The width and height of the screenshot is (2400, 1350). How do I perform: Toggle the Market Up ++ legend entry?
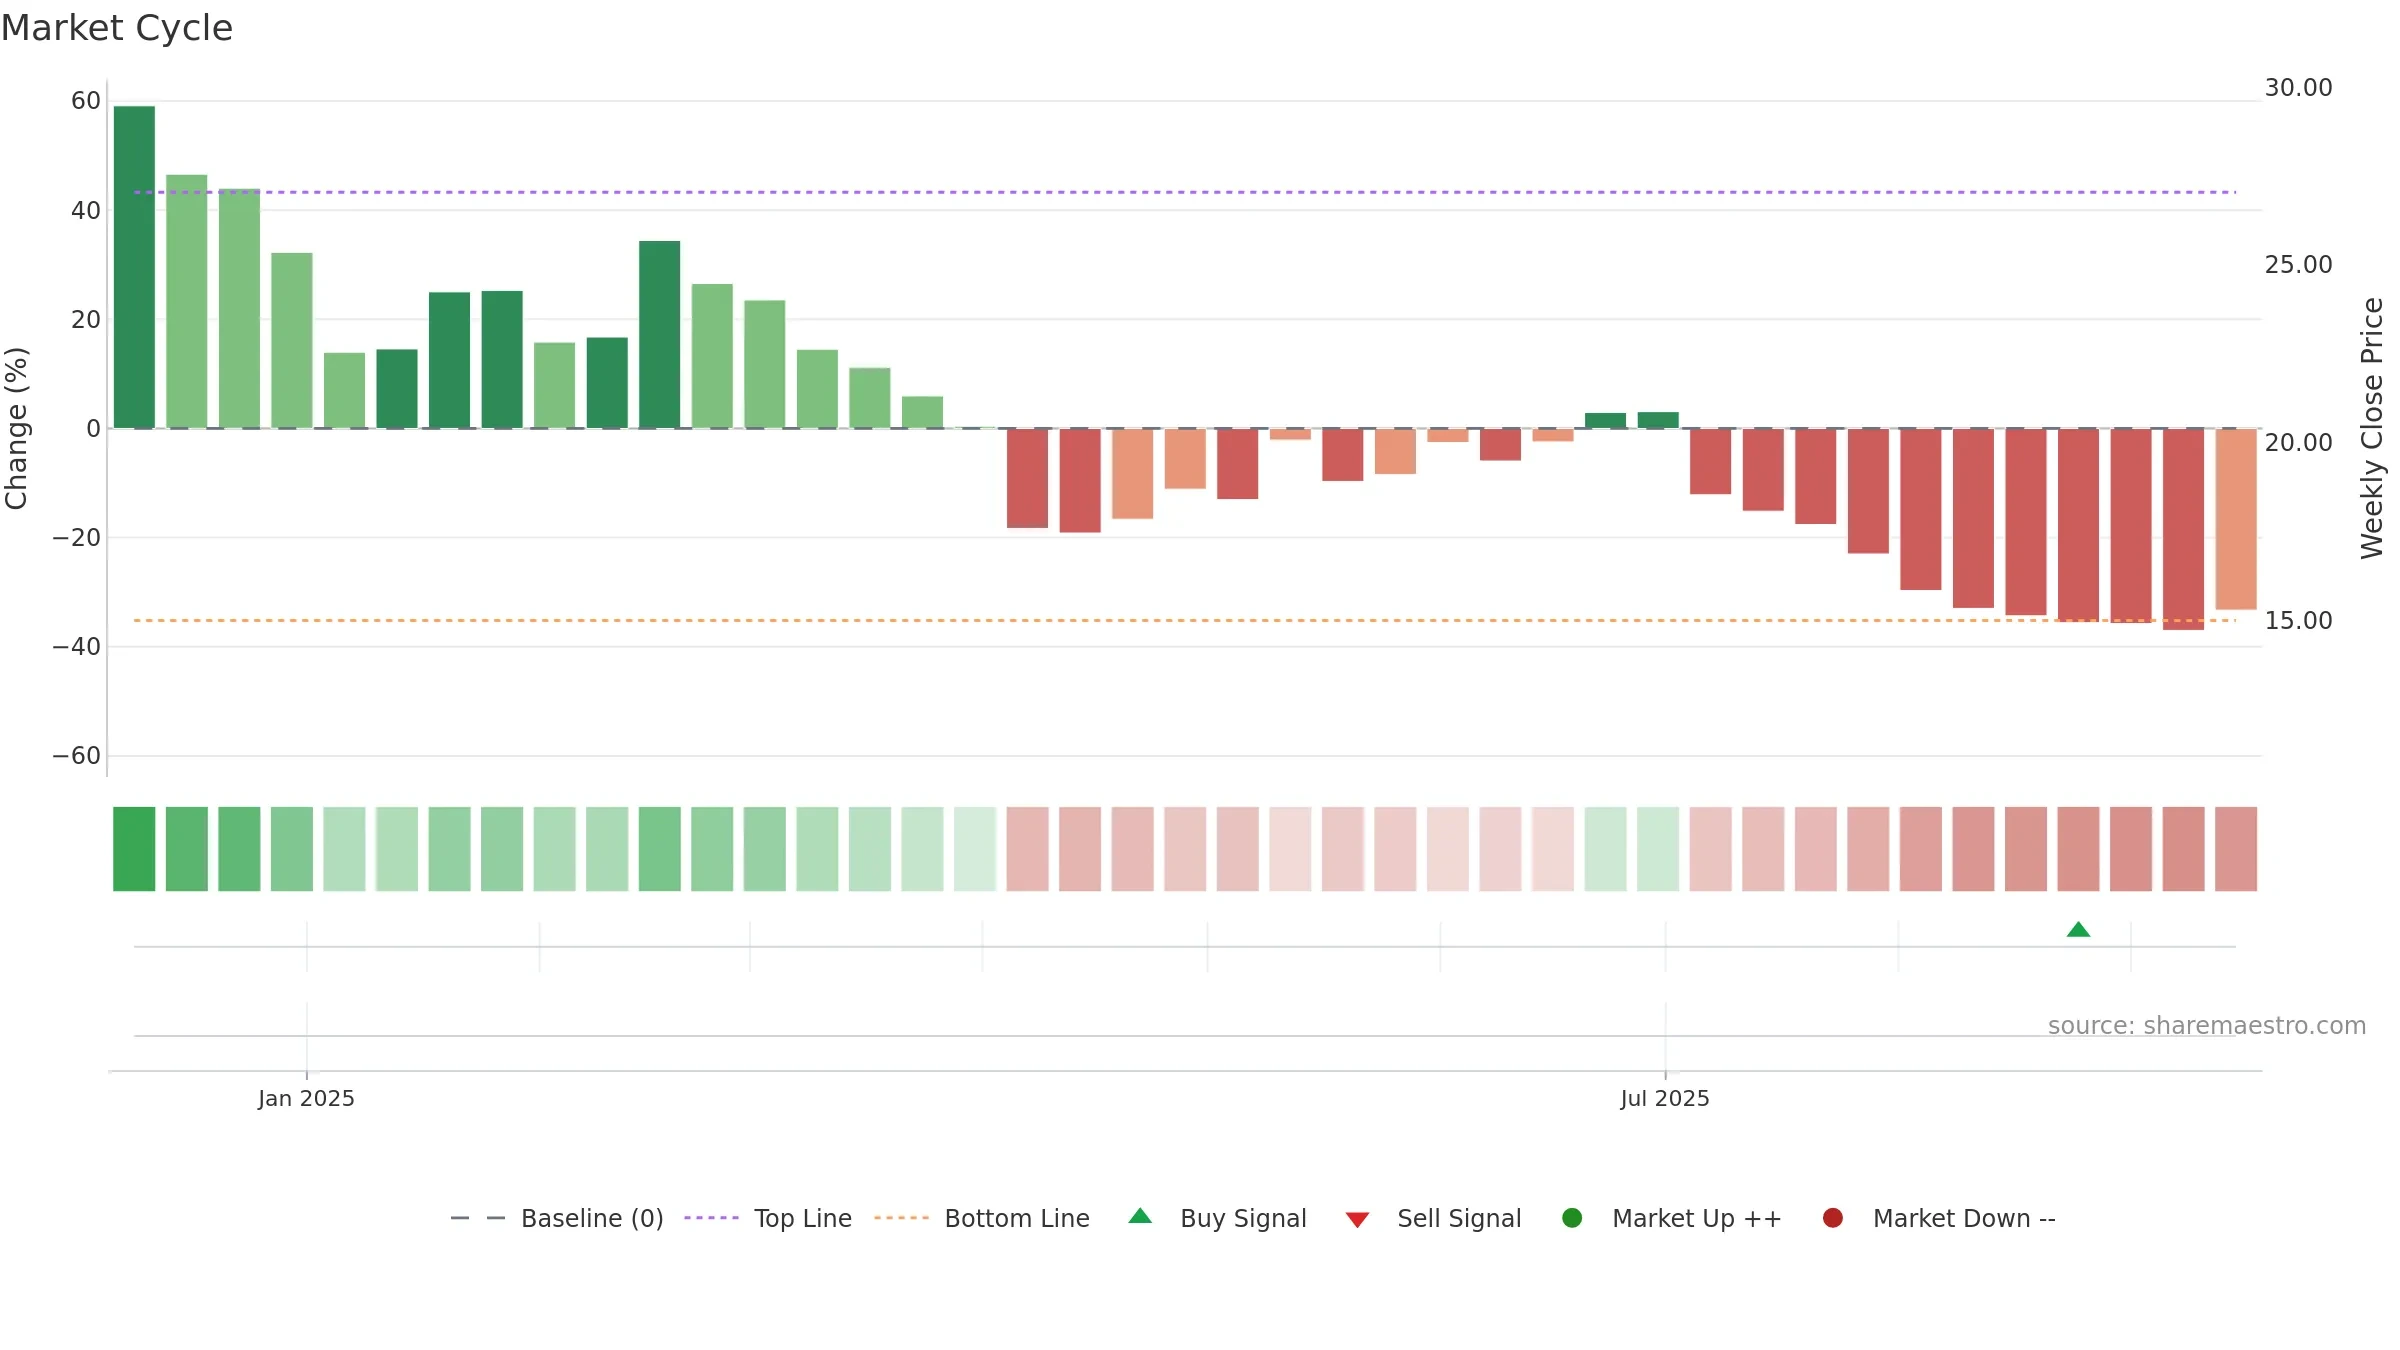tap(1671, 1218)
